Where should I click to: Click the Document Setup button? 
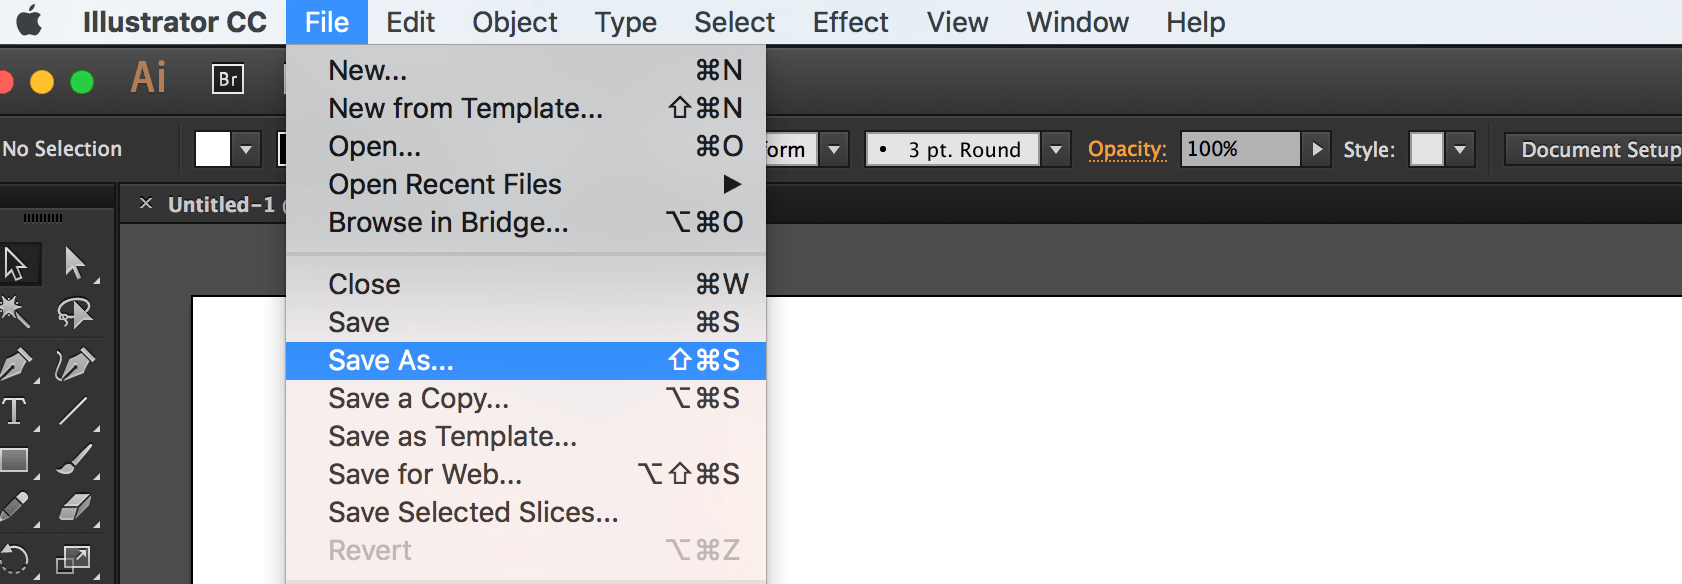click(1598, 150)
